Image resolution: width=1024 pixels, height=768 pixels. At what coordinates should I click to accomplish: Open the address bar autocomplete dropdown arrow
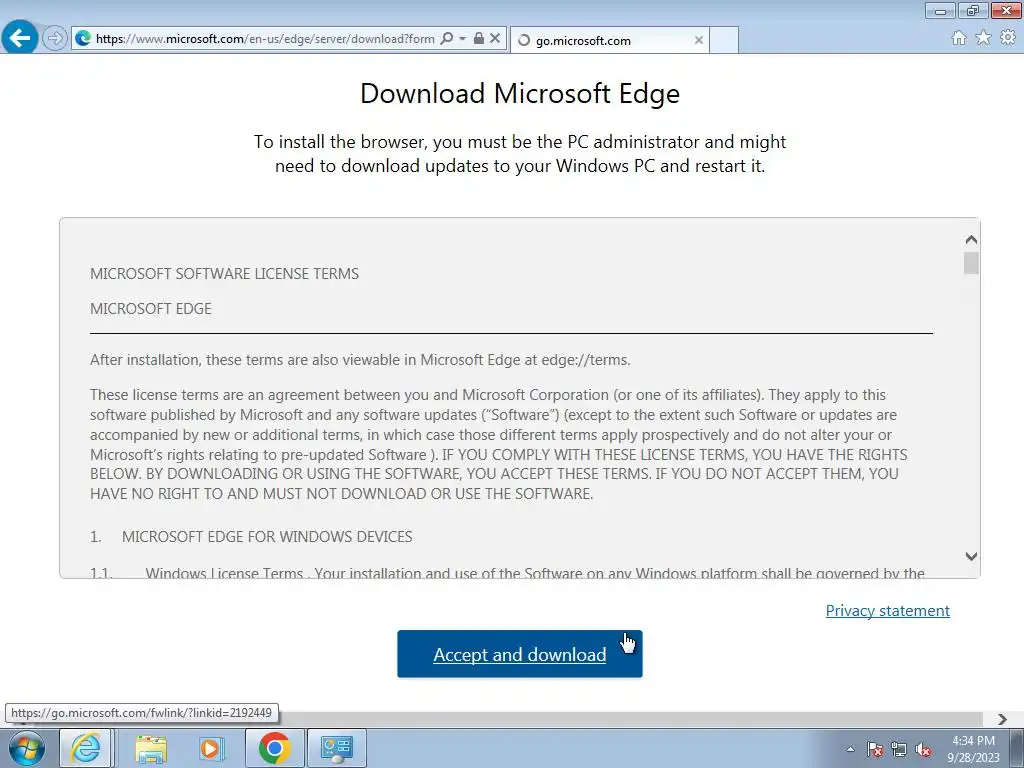click(x=462, y=39)
